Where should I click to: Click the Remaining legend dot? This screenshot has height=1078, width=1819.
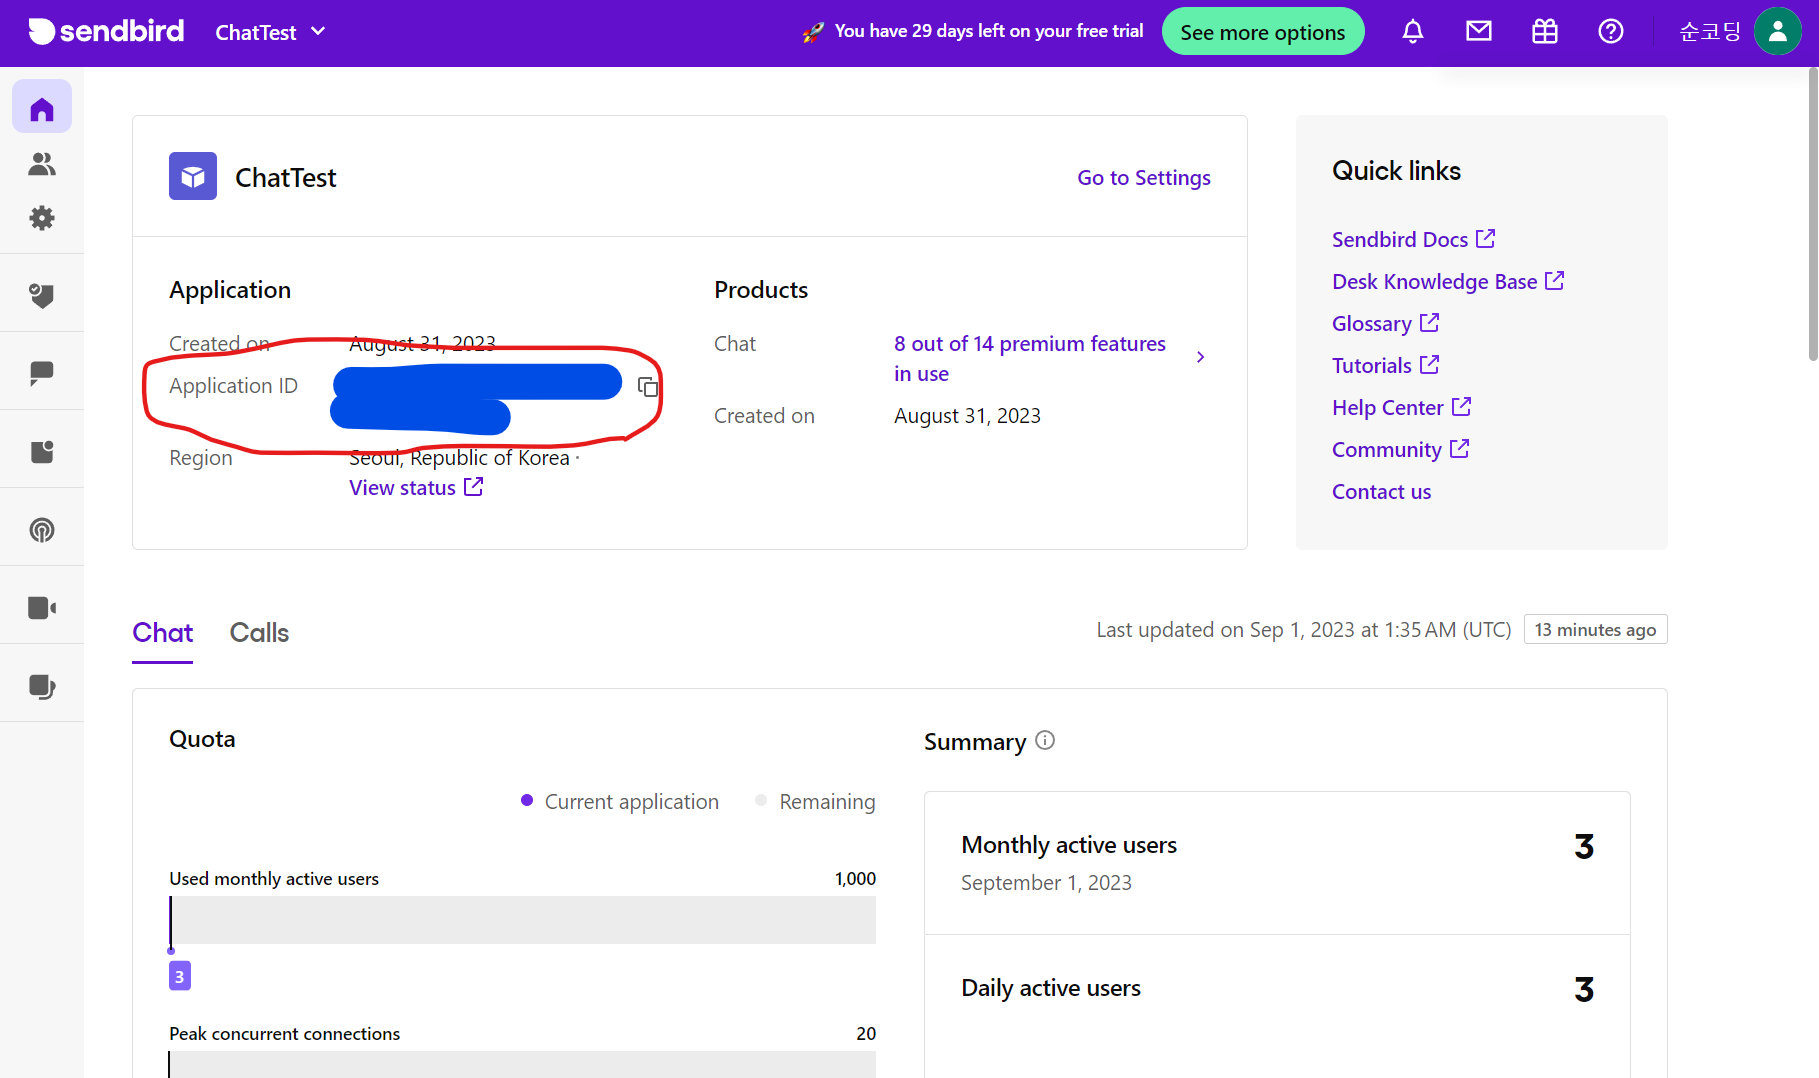tap(761, 801)
